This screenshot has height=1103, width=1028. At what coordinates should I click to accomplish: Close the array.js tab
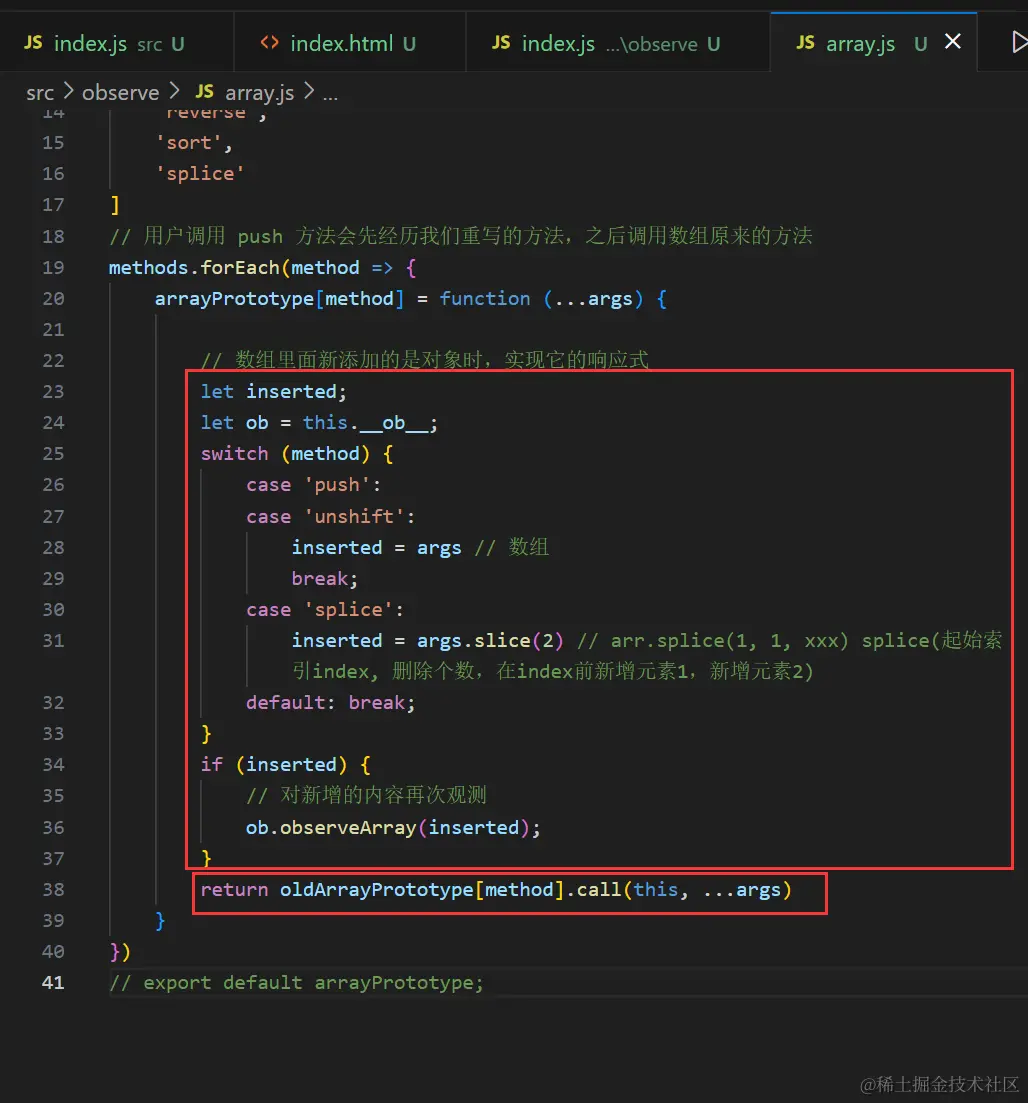pos(953,42)
